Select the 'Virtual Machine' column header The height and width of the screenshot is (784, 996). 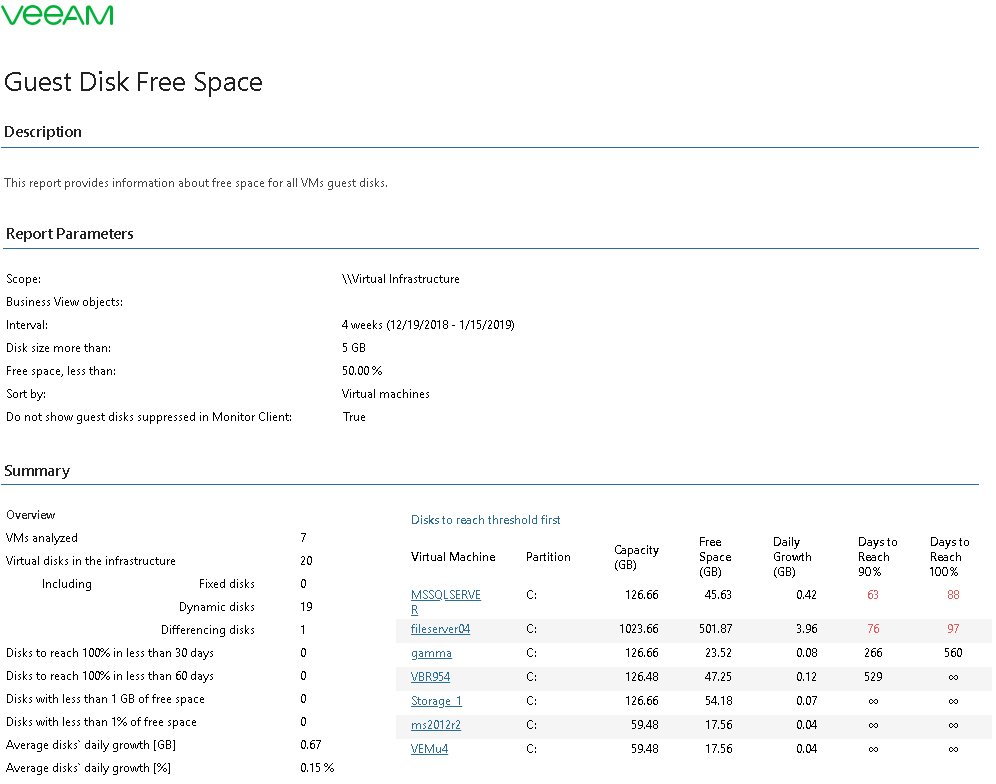coord(453,557)
